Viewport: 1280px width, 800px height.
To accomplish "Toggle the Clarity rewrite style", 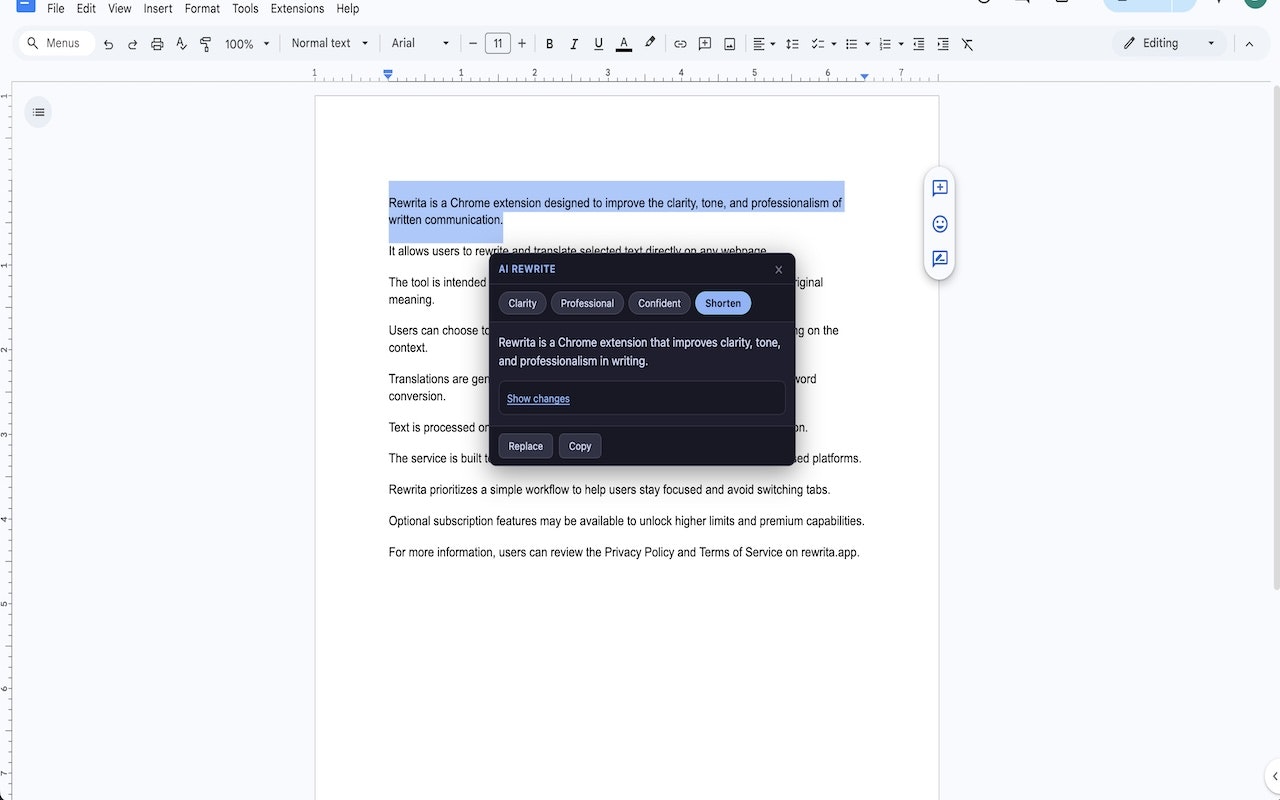I will coord(521,303).
